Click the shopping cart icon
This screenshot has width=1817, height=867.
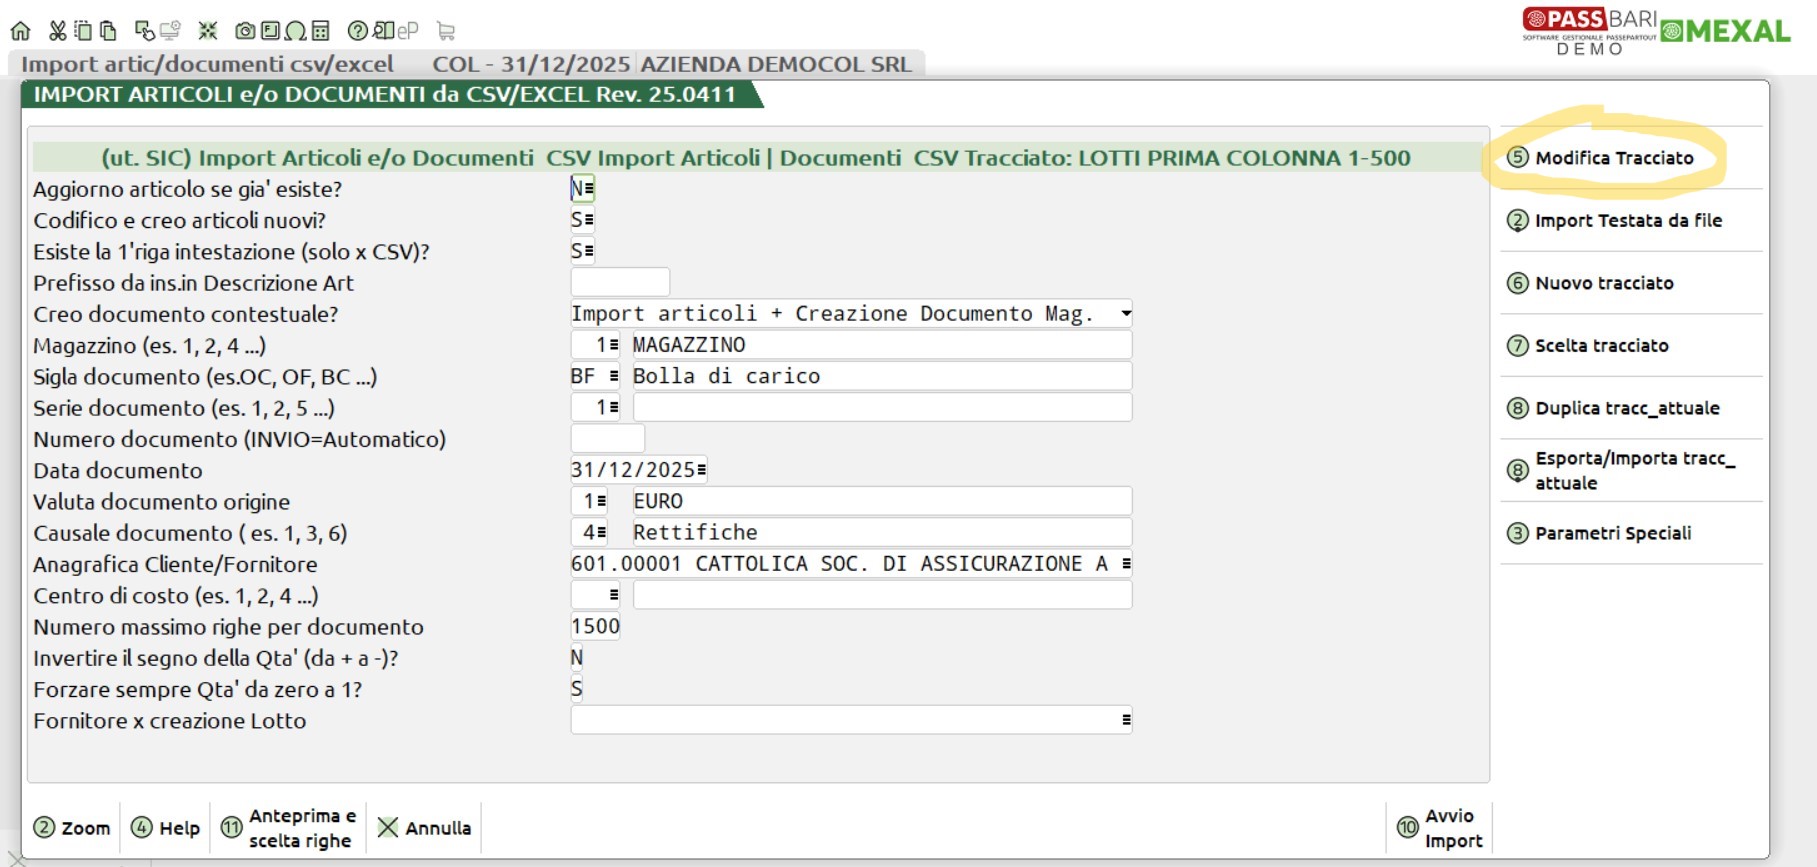[446, 31]
